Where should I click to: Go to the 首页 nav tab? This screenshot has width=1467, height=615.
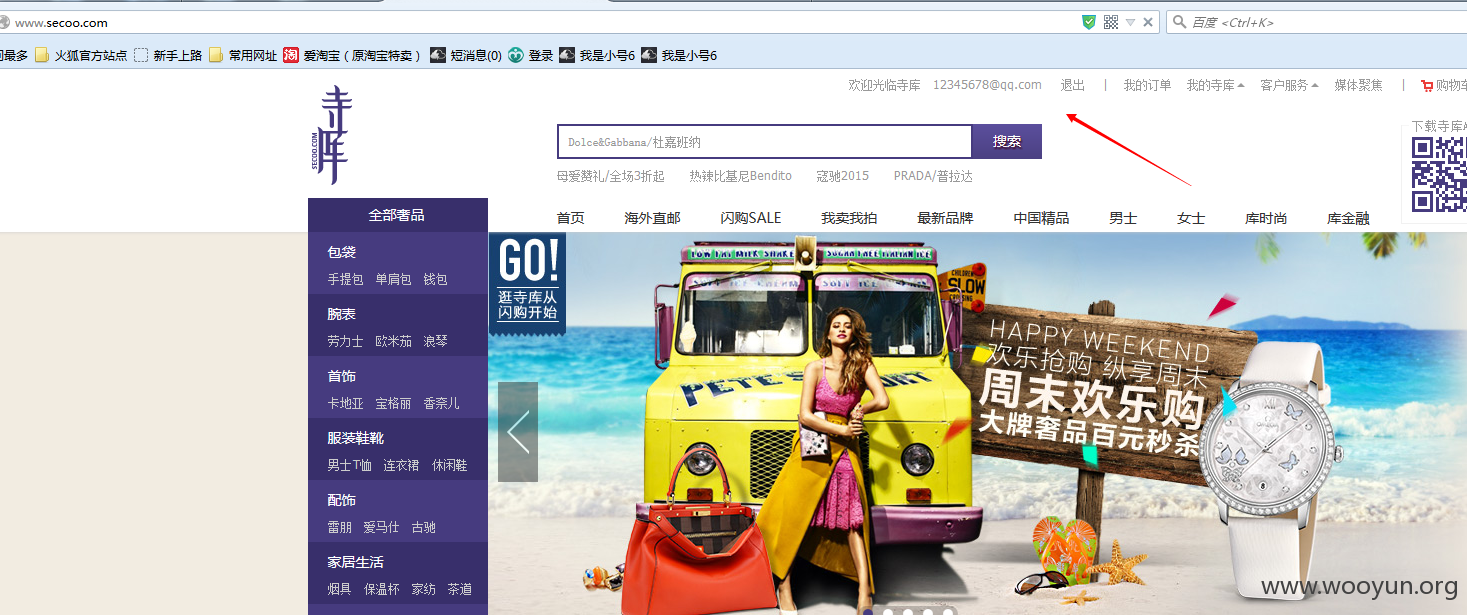tap(570, 218)
